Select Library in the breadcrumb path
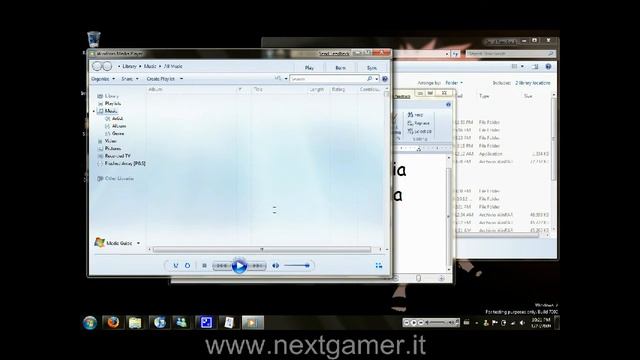640x360 pixels. click(x=129, y=66)
